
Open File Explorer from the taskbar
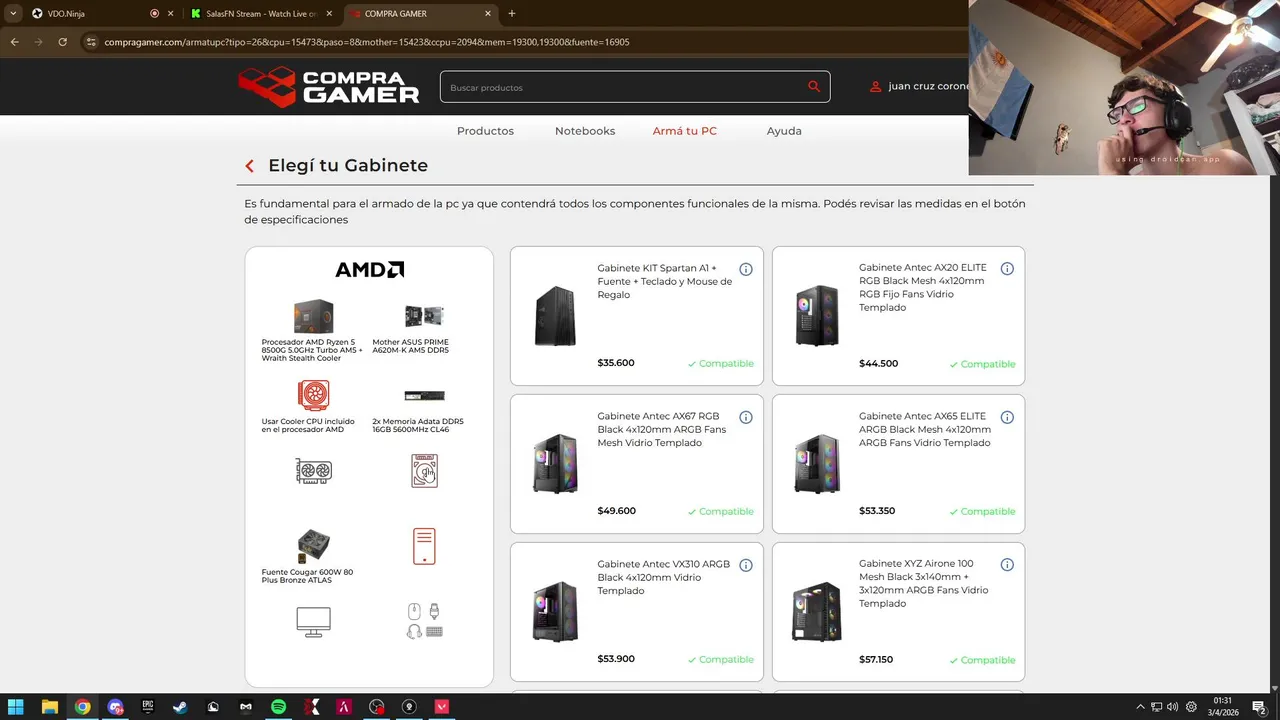tap(49, 707)
